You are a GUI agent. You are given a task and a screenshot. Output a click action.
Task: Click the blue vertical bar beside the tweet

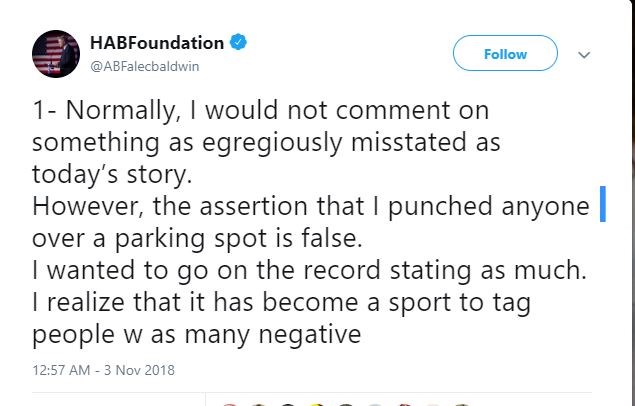(x=603, y=203)
